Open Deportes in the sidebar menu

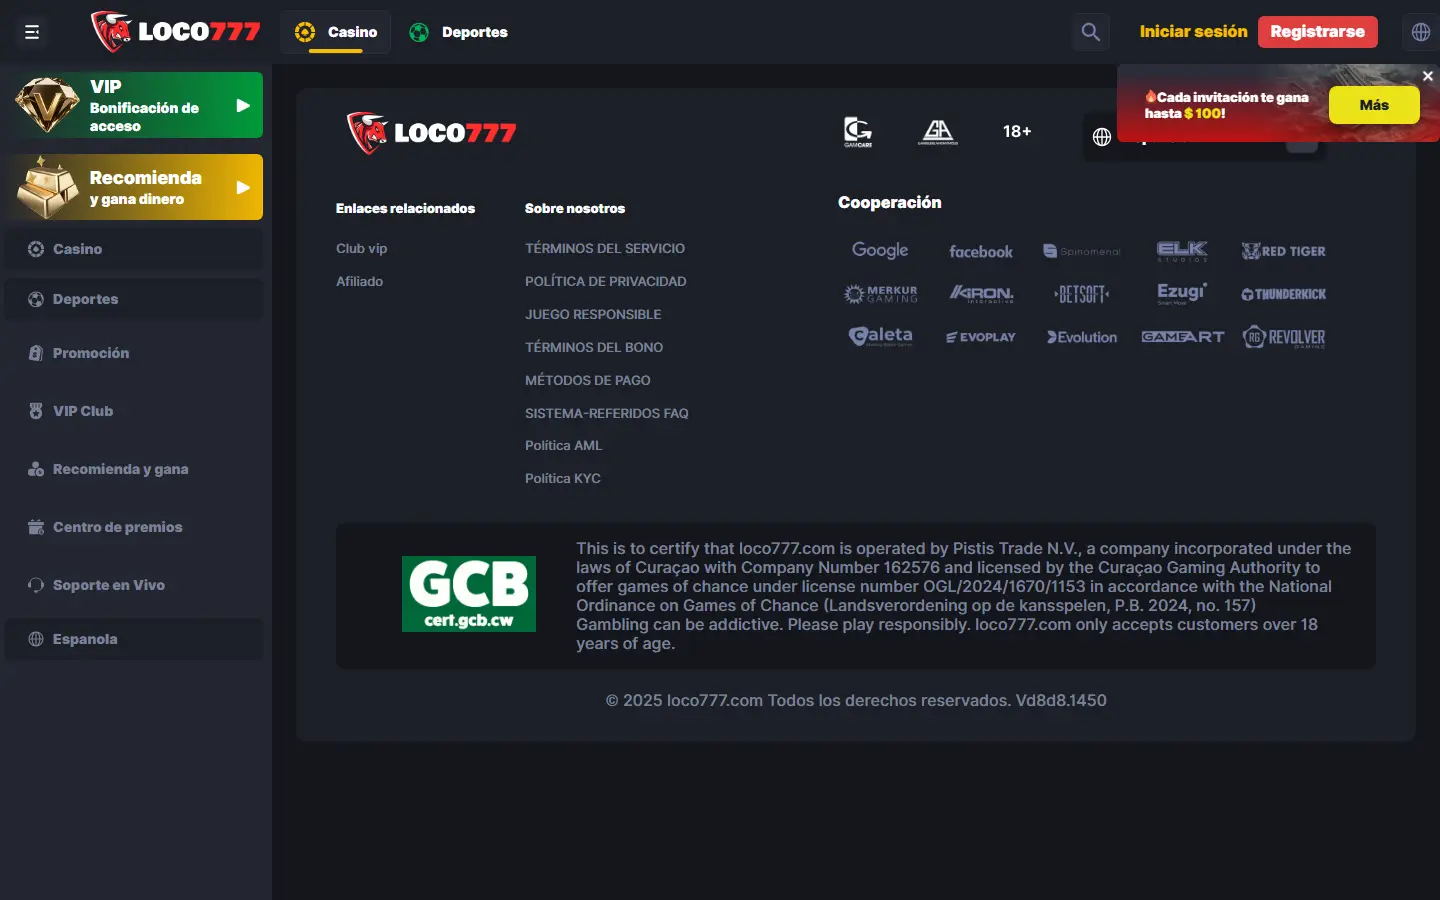[x=134, y=299]
